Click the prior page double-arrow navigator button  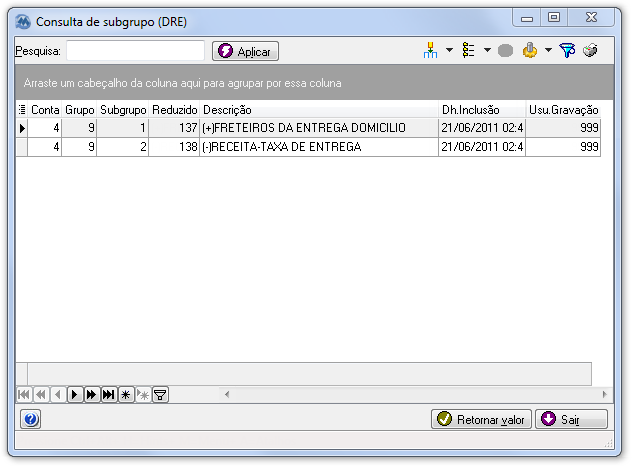click(x=41, y=394)
